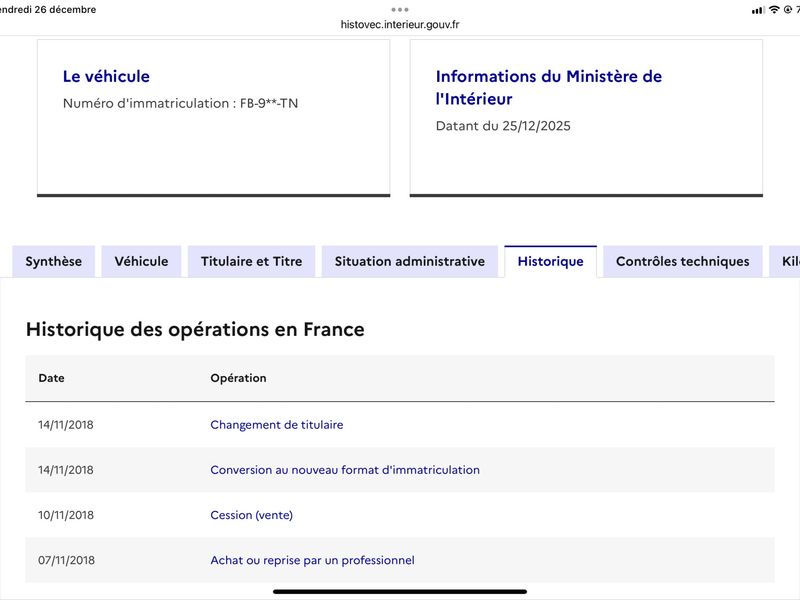This screenshot has height=600, width=800.
Task: Select the 10/11/2018 date cell
Action: (x=66, y=515)
